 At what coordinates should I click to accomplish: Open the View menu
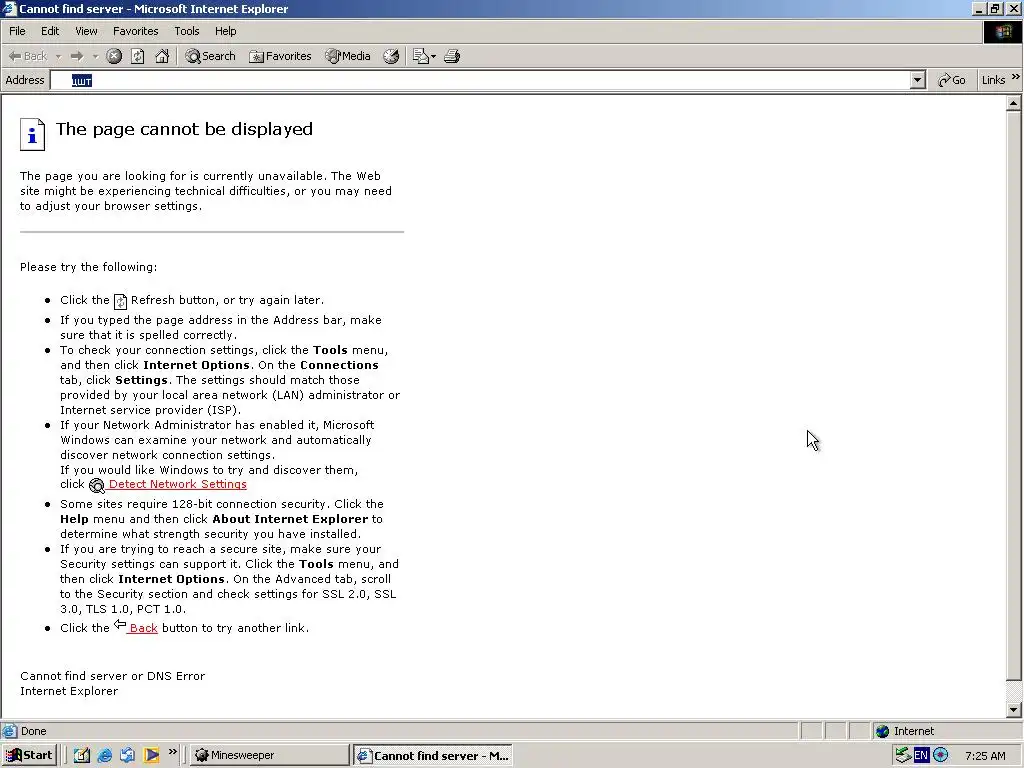click(86, 31)
